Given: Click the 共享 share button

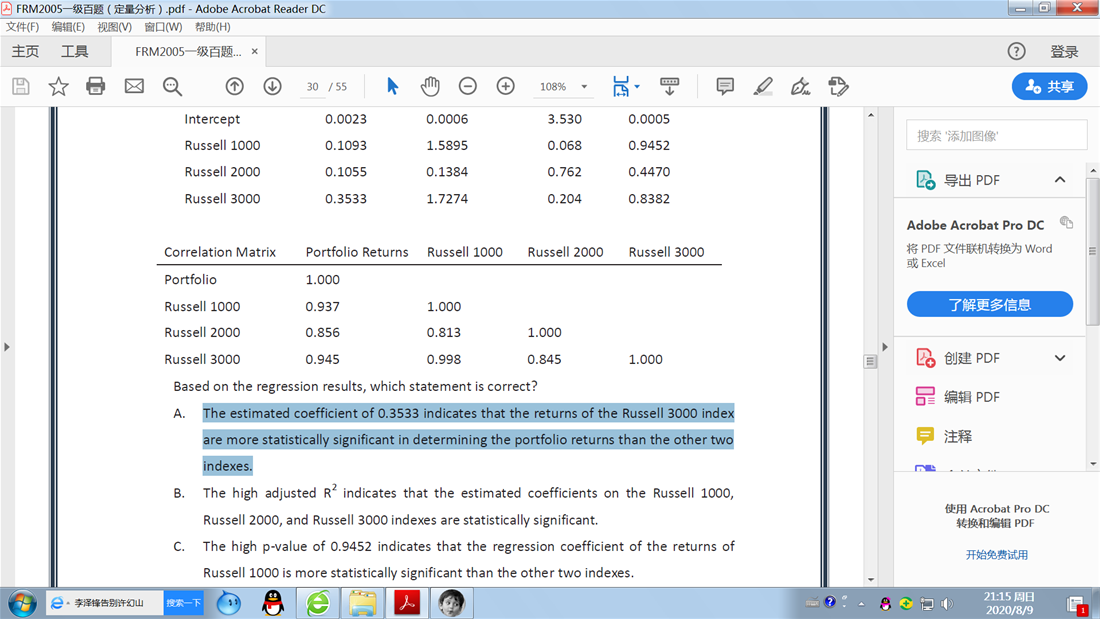Looking at the screenshot, I should click(x=1049, y=86).
